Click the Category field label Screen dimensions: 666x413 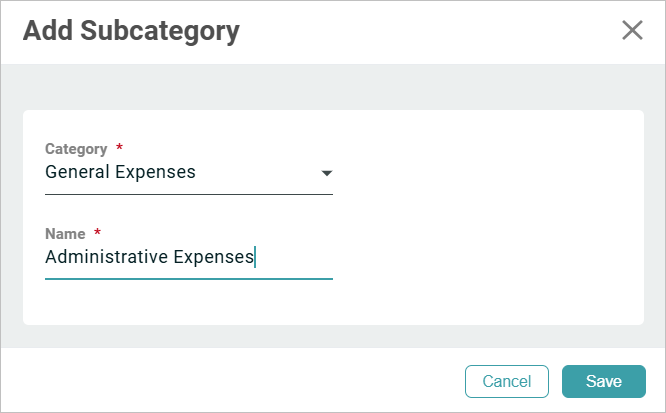click(x=76, y=149)
